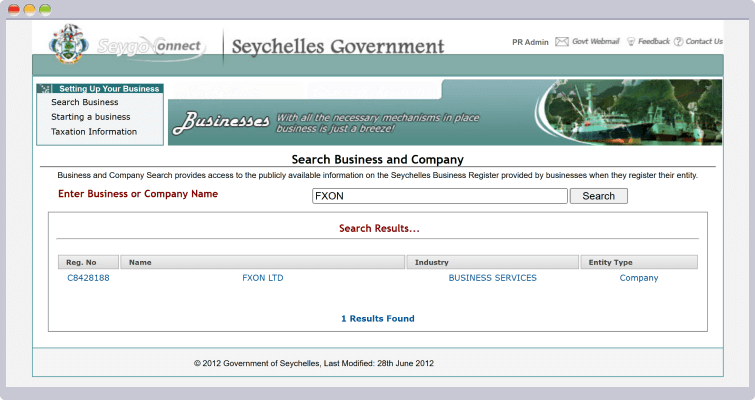
Task: Open registration number C8428188
Action: [88, 278]
